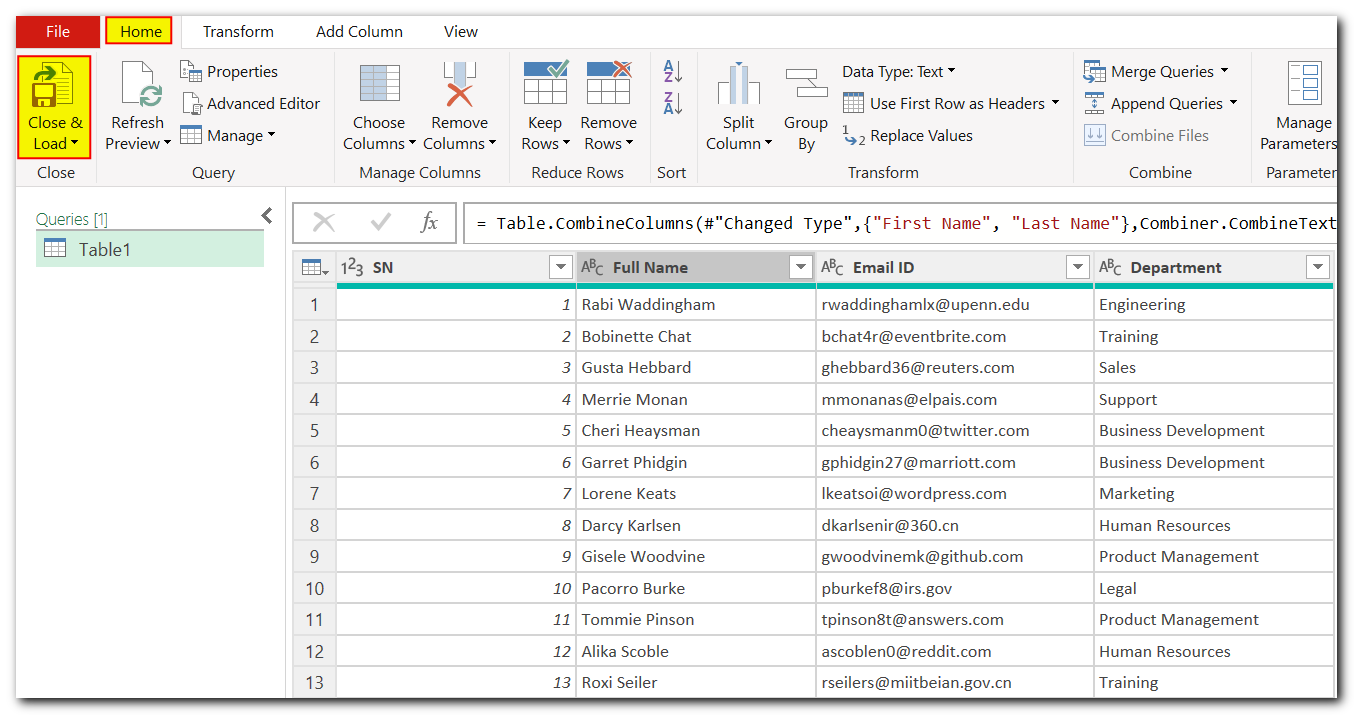Click Append Queries
This screenshot has height=715, width=1354.
pyautogui.click(x=1160, y=103)
